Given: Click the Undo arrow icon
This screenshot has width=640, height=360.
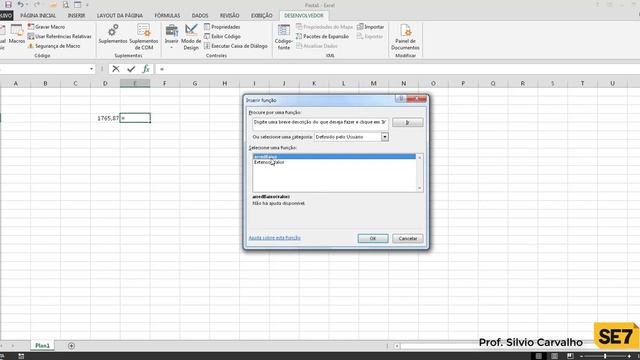Looking at the screenshot, I should (x=20, y=4).
